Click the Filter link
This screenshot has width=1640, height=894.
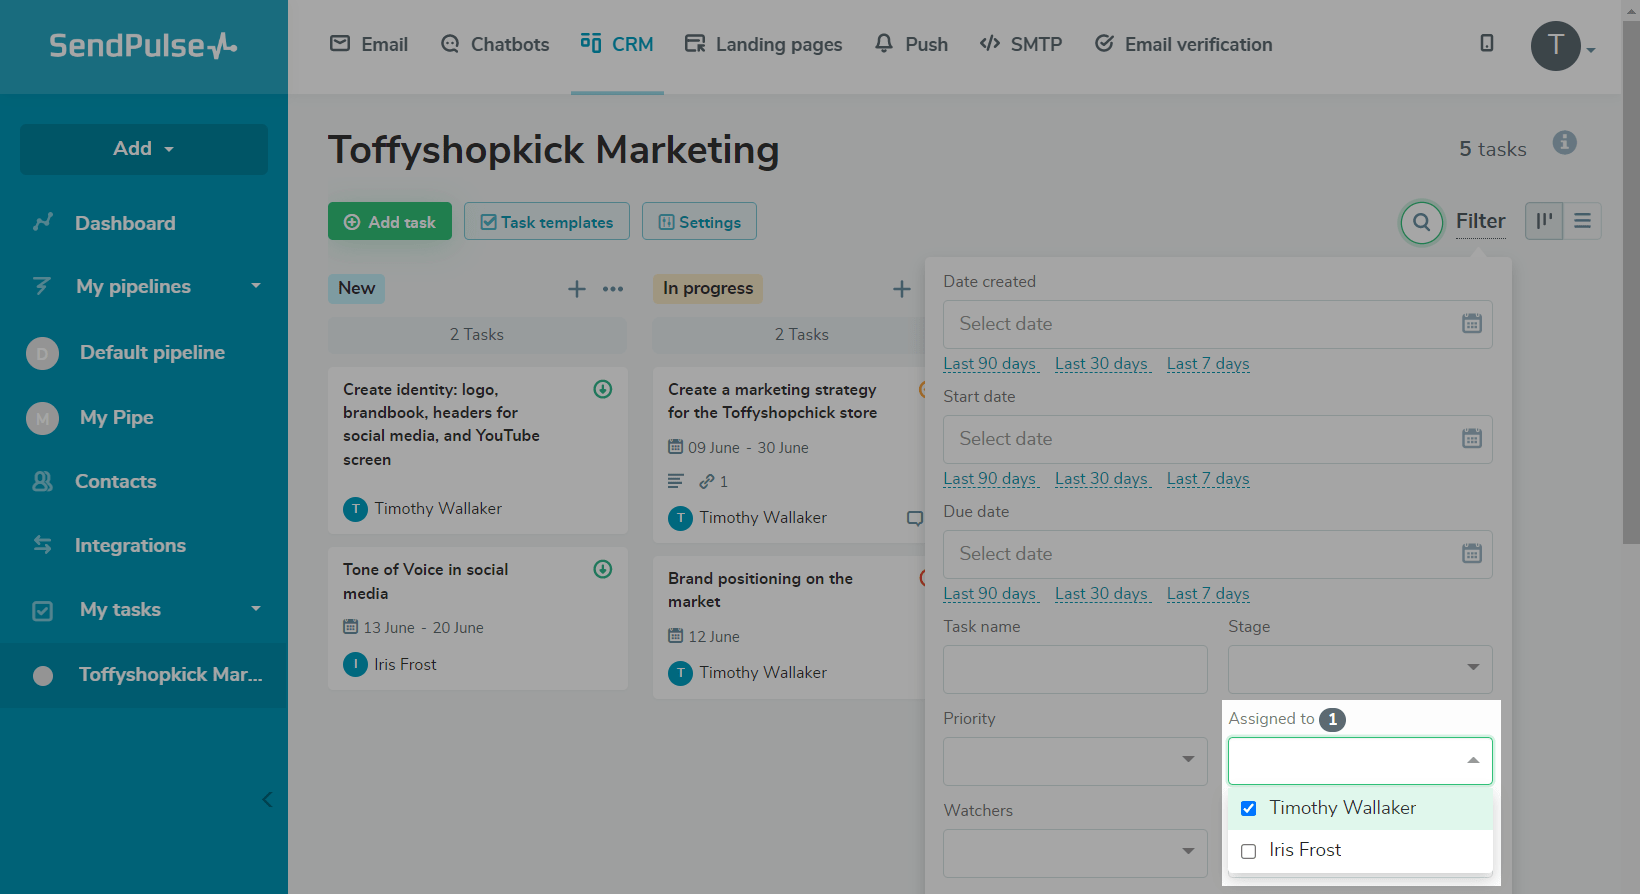tap(1480, 221)
